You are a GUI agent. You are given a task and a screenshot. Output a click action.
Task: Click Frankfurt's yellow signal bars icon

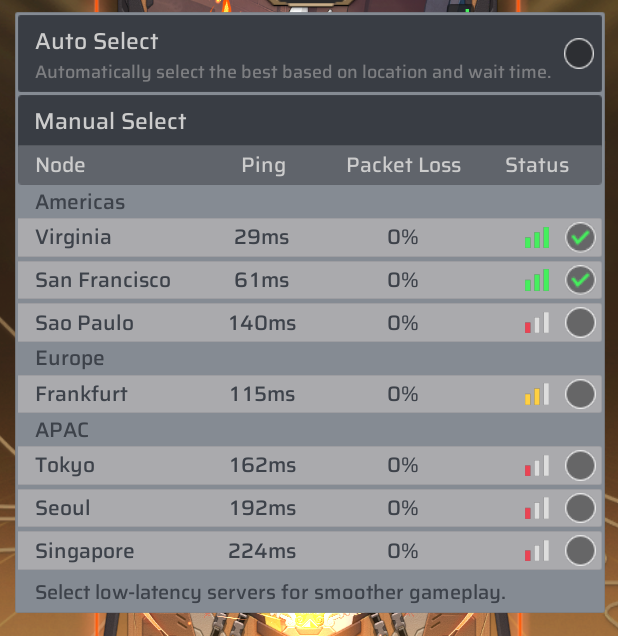tap(537, 394)
